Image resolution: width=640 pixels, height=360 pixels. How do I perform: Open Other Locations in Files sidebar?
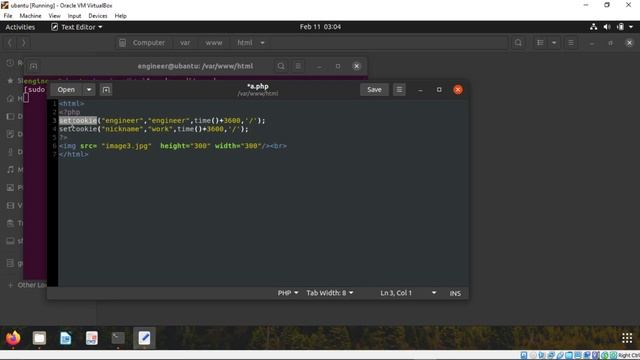[27, 285]
